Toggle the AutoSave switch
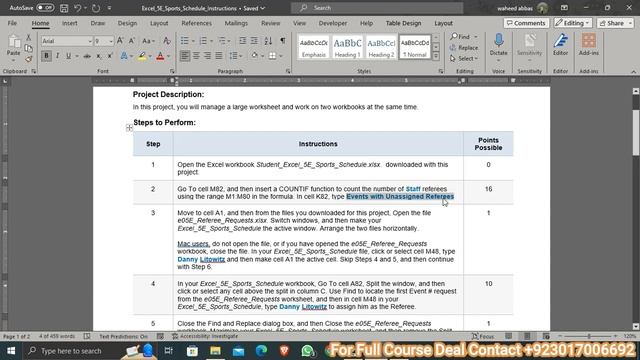This screenshot has width=640, height=360. [x=45, y=8]
